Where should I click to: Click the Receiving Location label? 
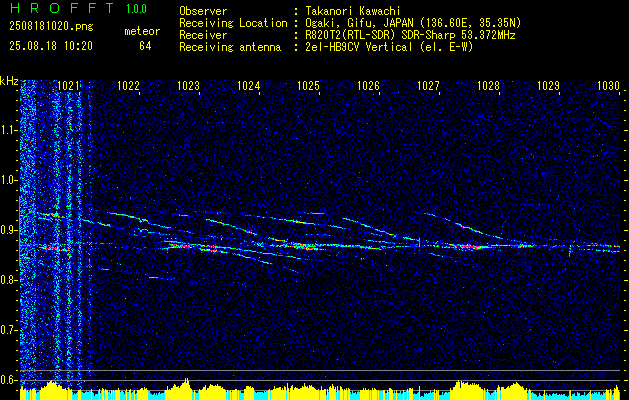coord(233,23)
